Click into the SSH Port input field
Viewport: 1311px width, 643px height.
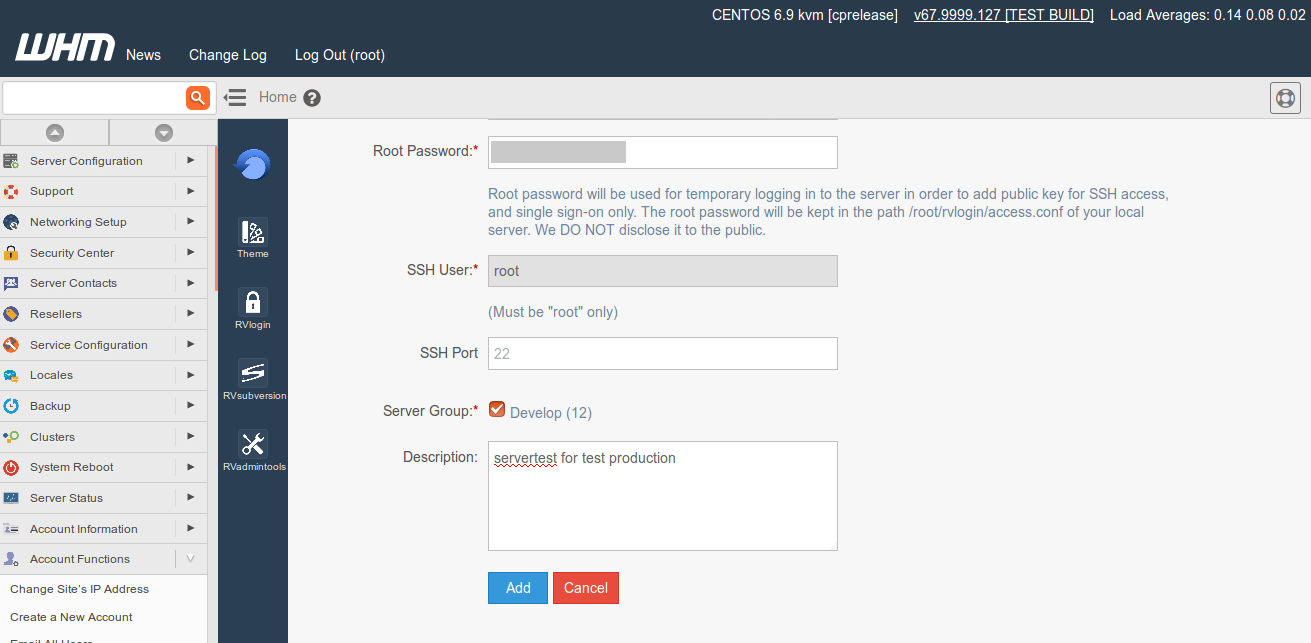(662, 353)
